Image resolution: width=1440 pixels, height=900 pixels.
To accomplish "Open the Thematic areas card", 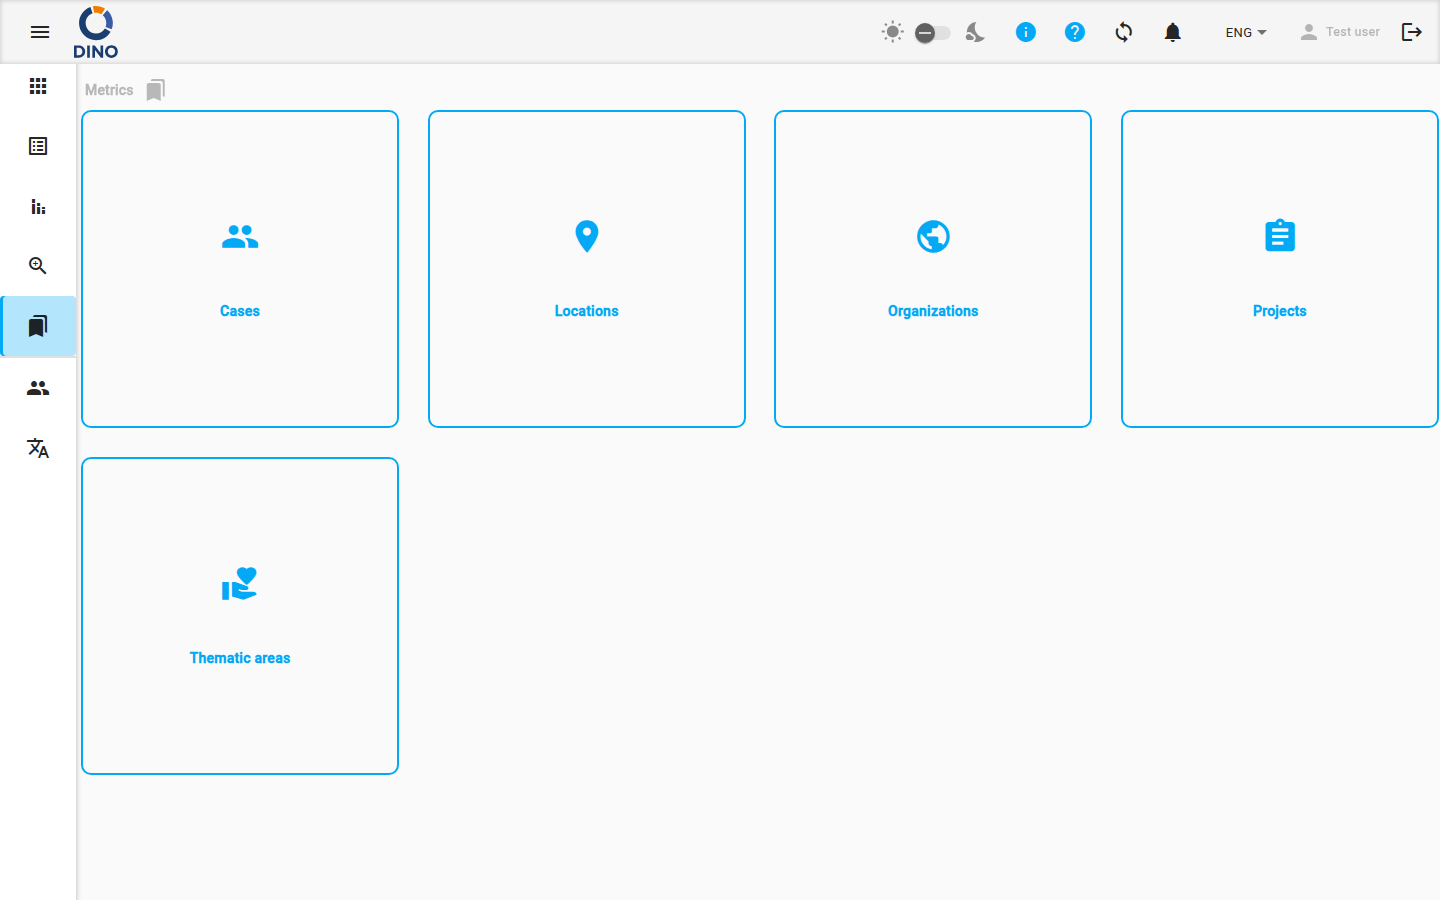I will point(240,616).
